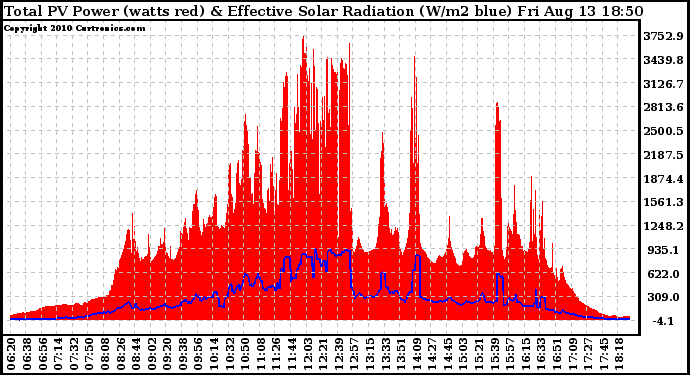Click the x-axis time label 10:14

click(x=214, y=354)
